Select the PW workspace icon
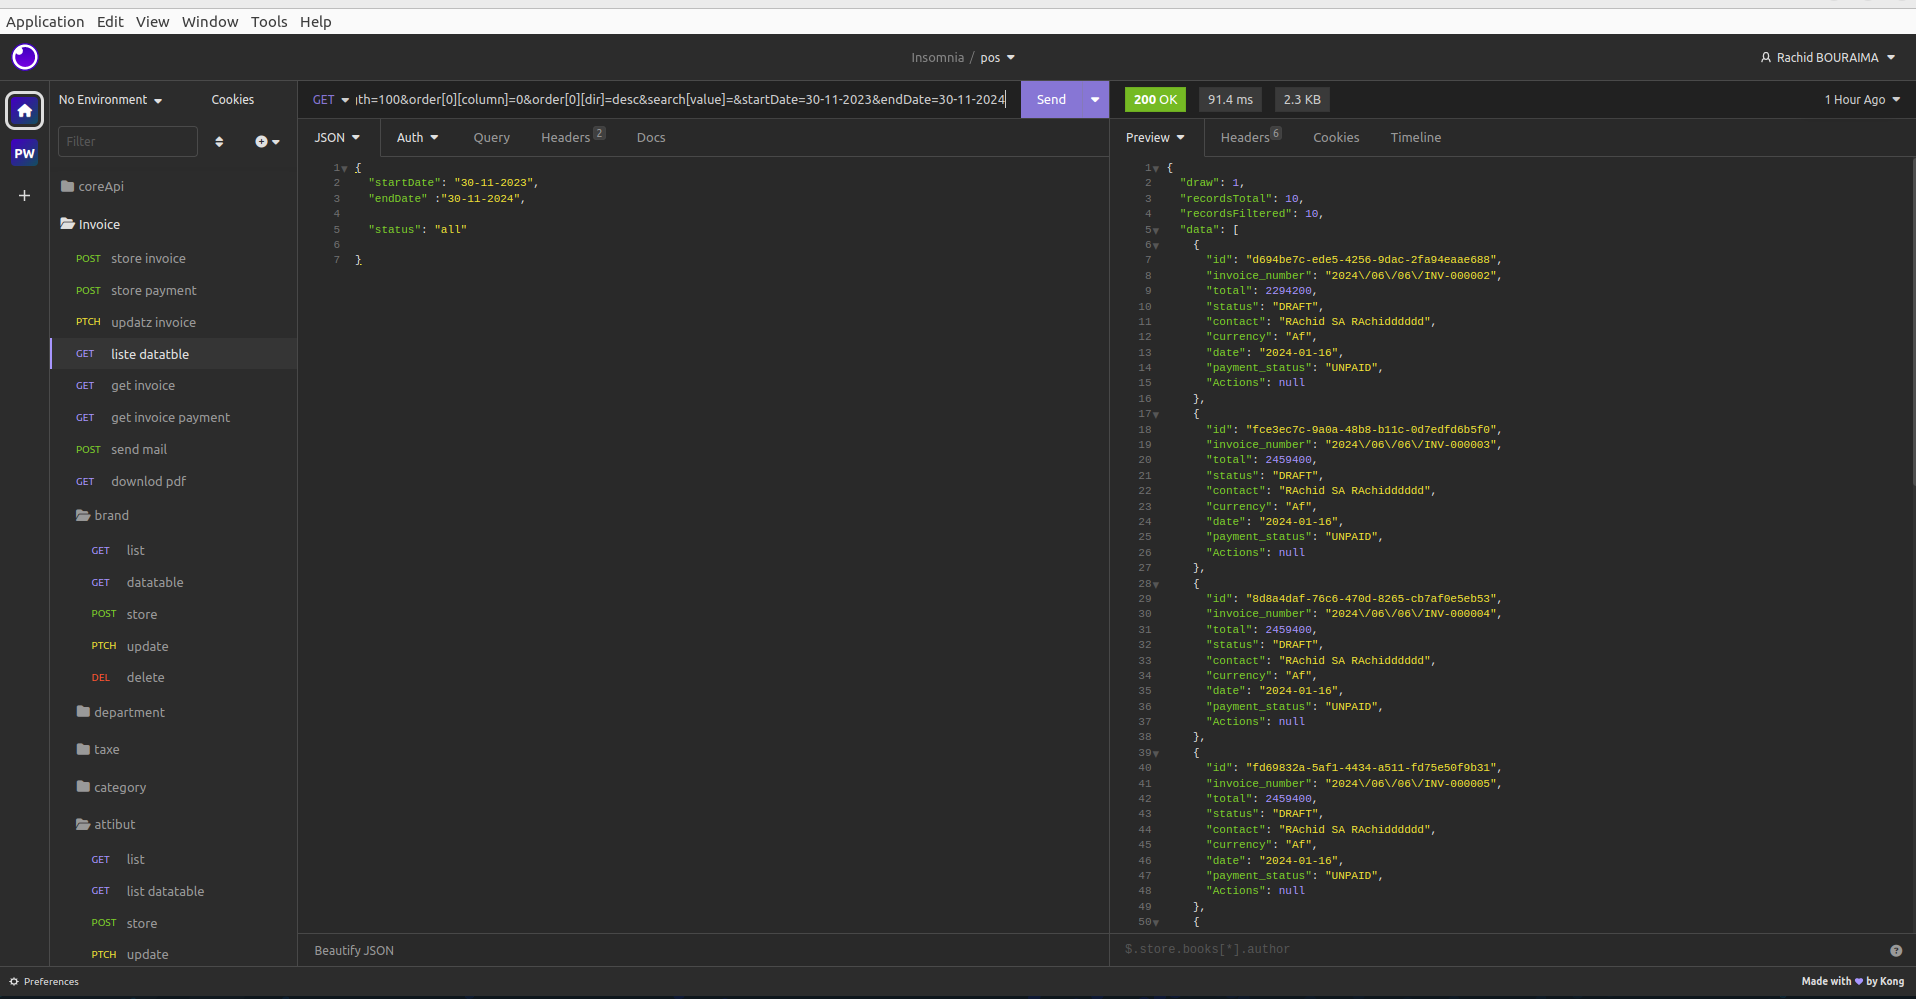The image size is (1916, 999). (x=25, y=153)
